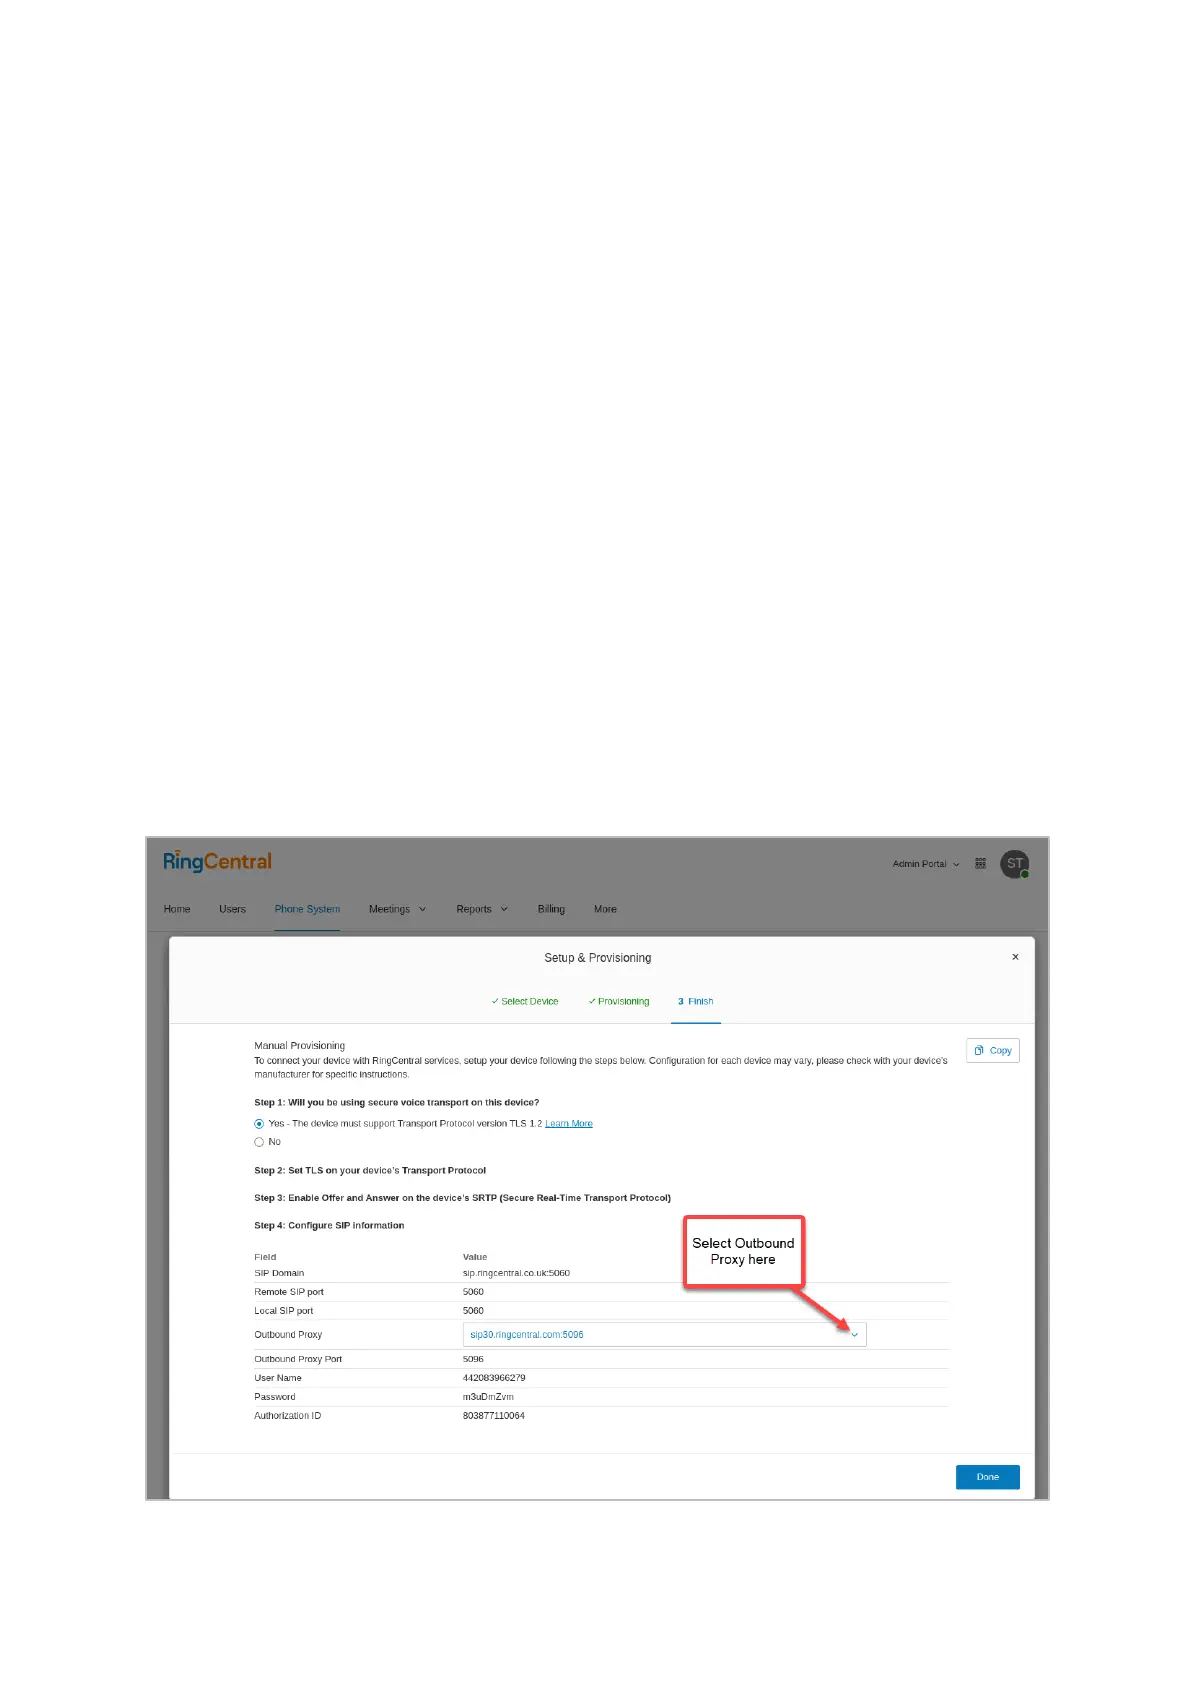Open the Learn More link

coord(569,1124)
